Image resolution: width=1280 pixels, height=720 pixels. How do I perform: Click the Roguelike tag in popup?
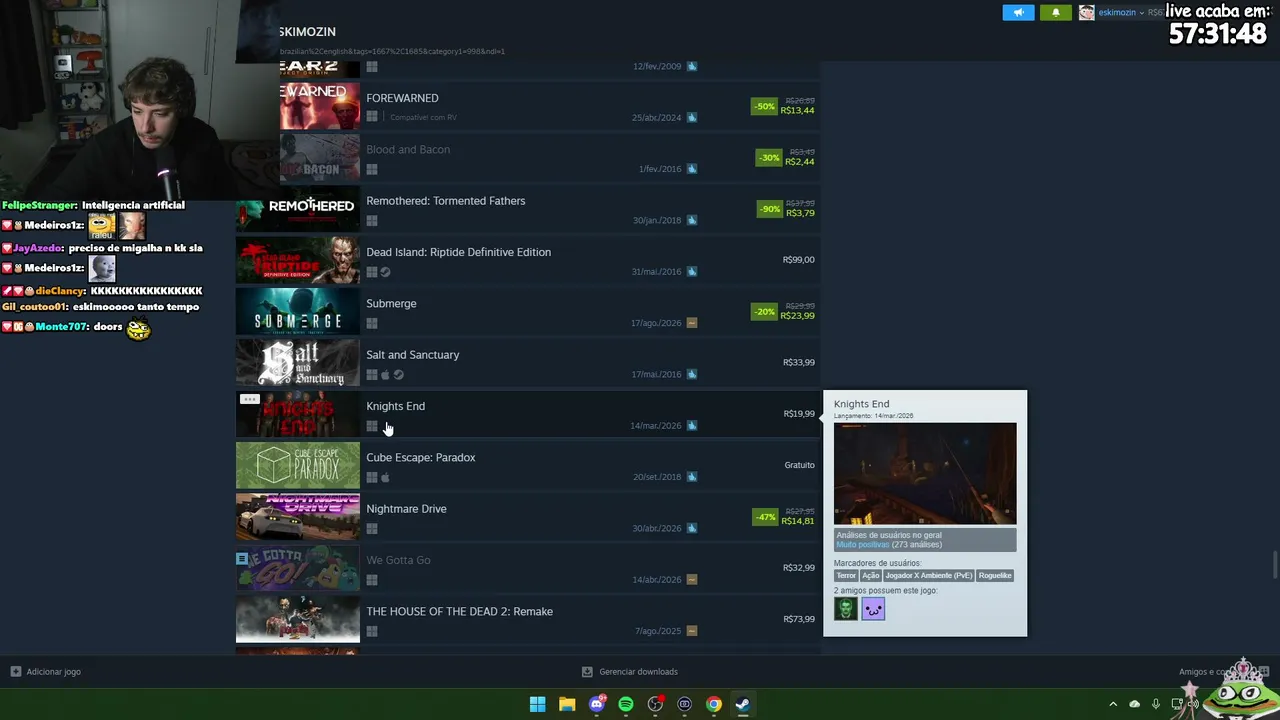tap(995, 576)
